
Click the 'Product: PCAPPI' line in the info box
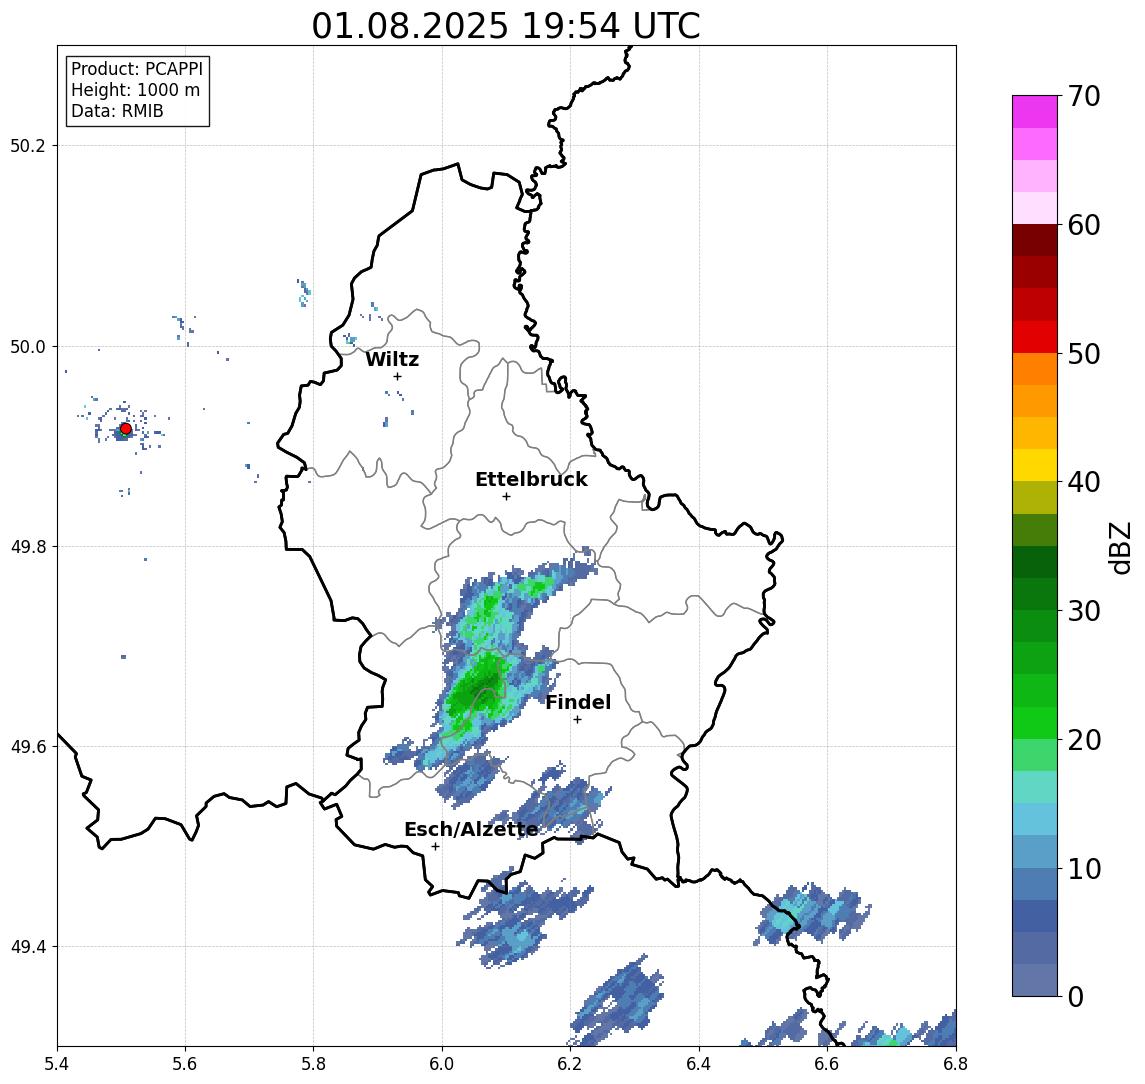click(137, 69)
